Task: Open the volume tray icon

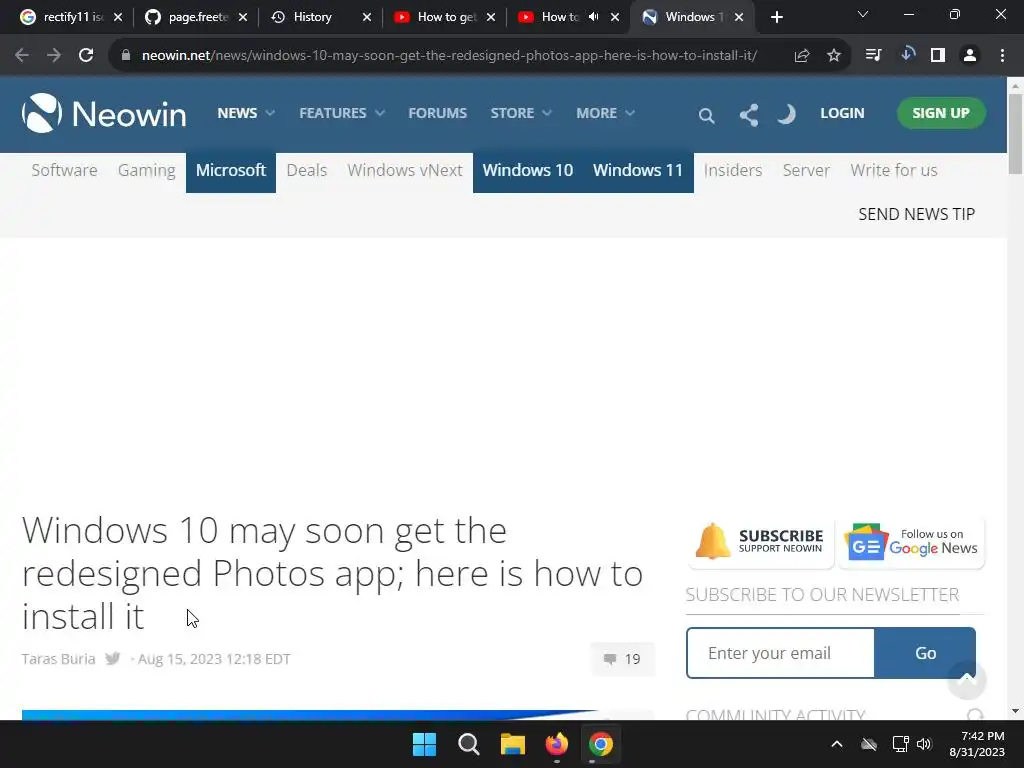Action: (924, 744)
